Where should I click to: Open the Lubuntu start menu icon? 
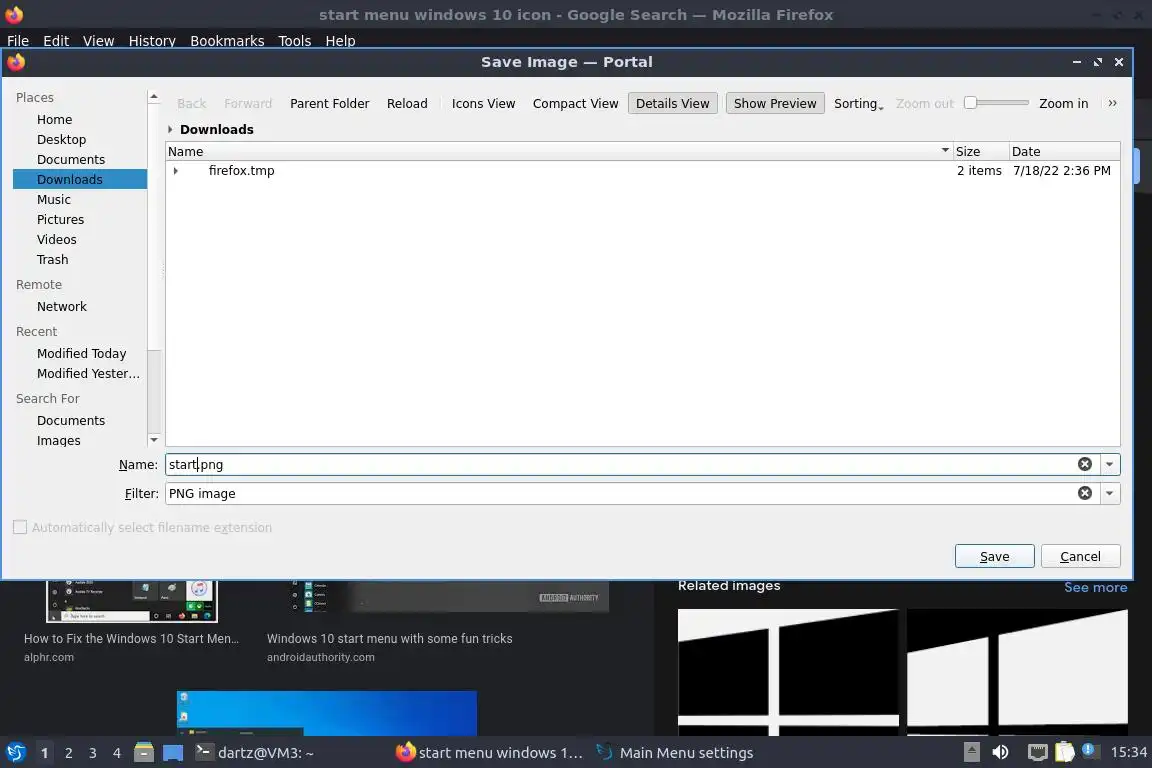click(16, 753)
